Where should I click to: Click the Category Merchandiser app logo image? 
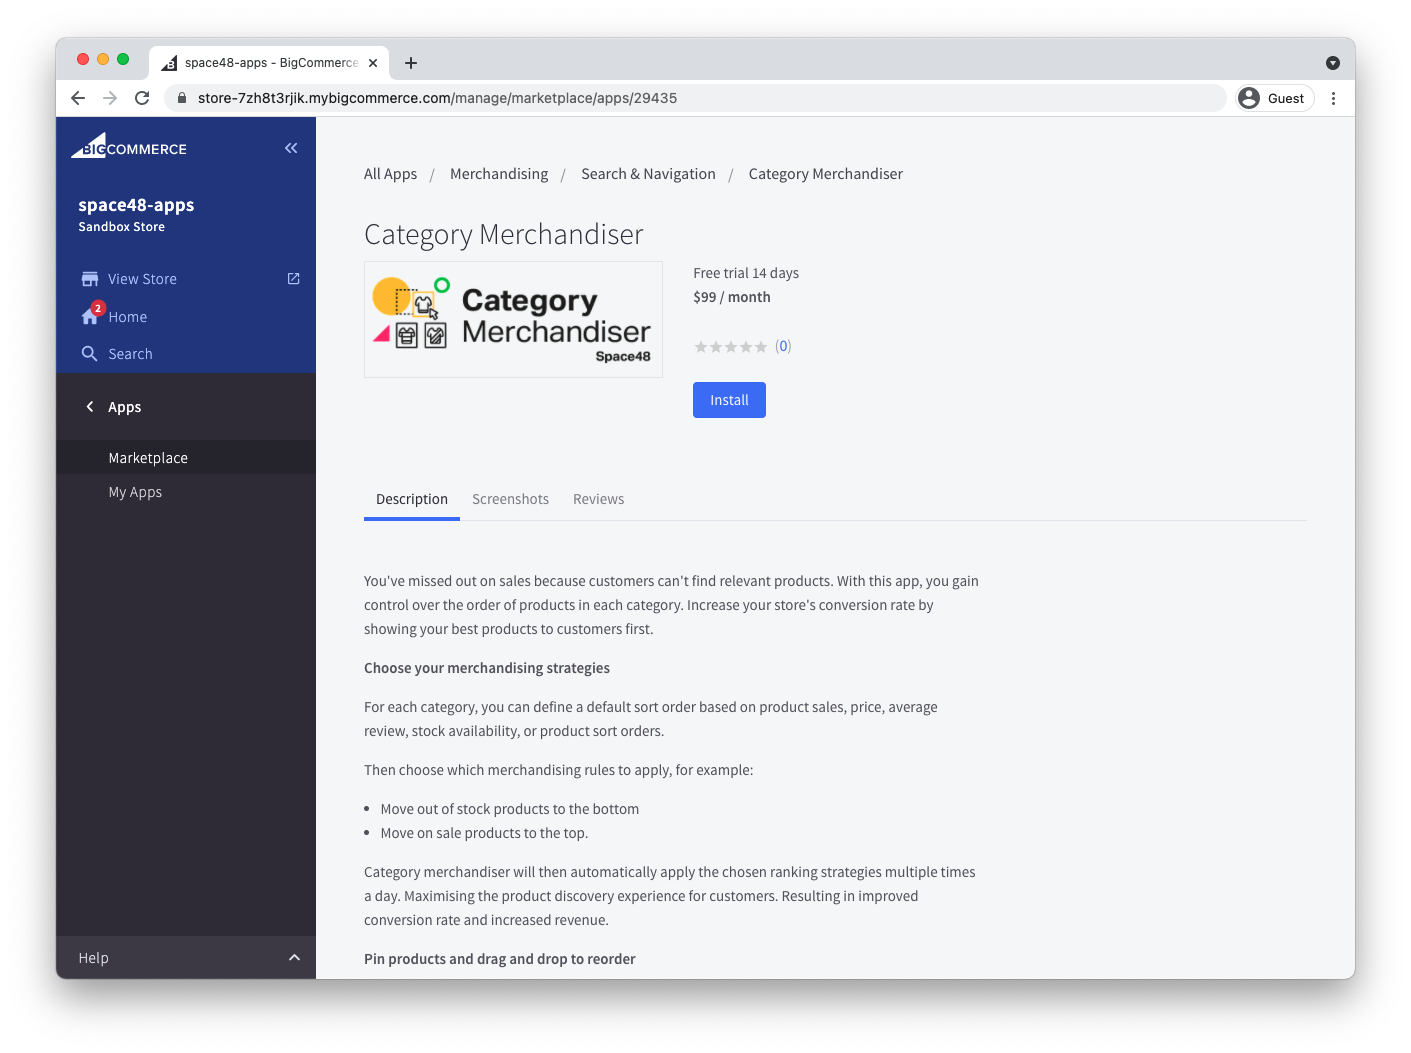[x=513, y=320]
